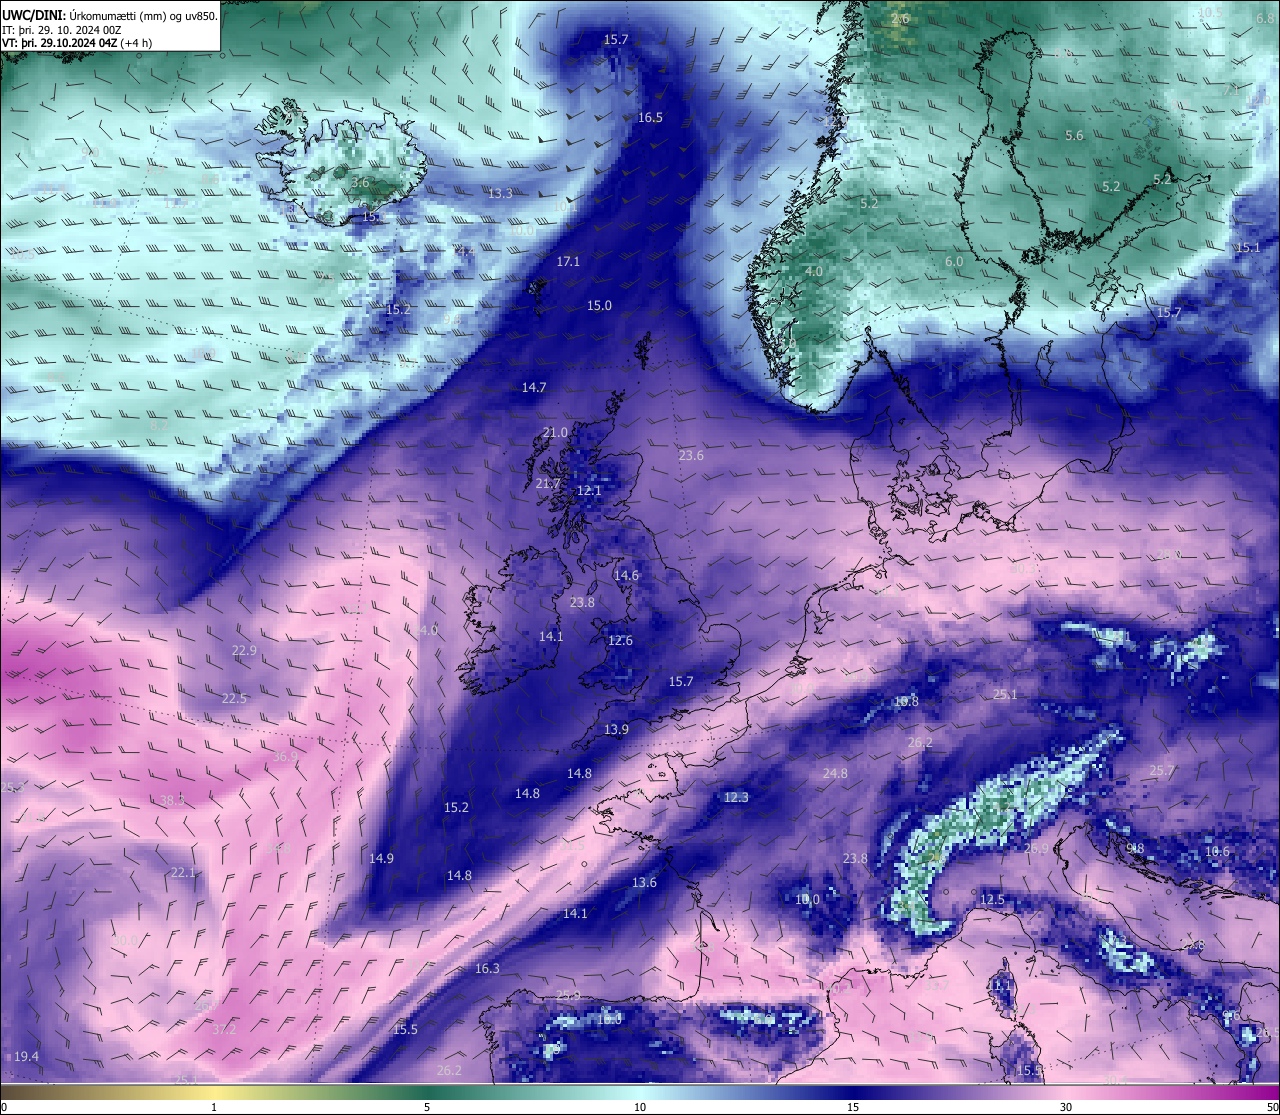The image size is (1280, 1115).
Task: Click the 12.3 value over northern France
Action: pyautogui.click(x=735, y=797)
